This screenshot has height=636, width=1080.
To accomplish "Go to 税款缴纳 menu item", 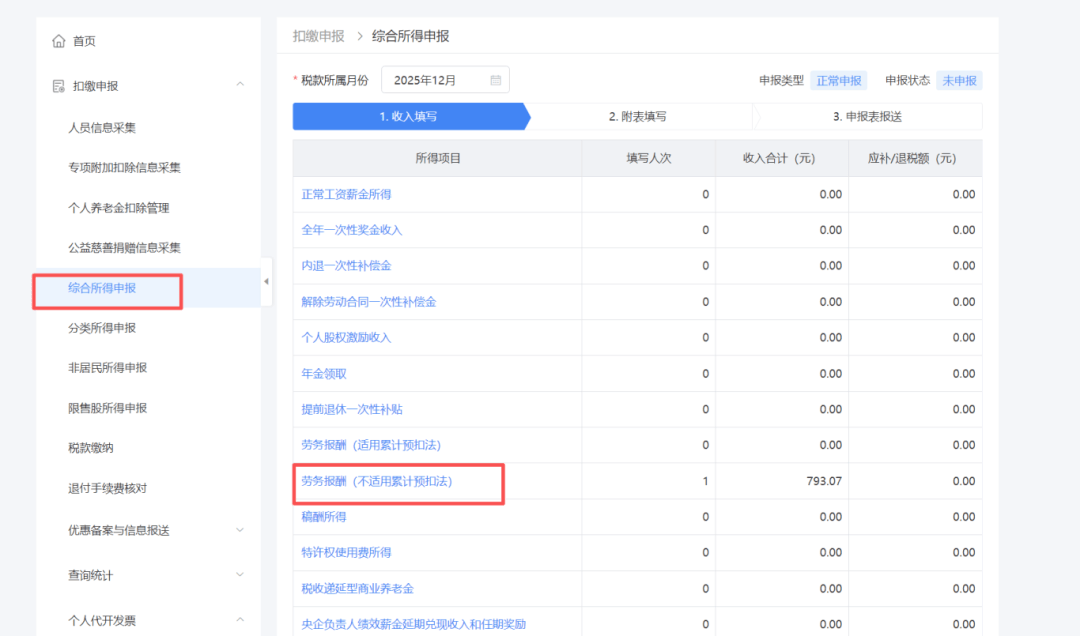I will pos(90,448).
